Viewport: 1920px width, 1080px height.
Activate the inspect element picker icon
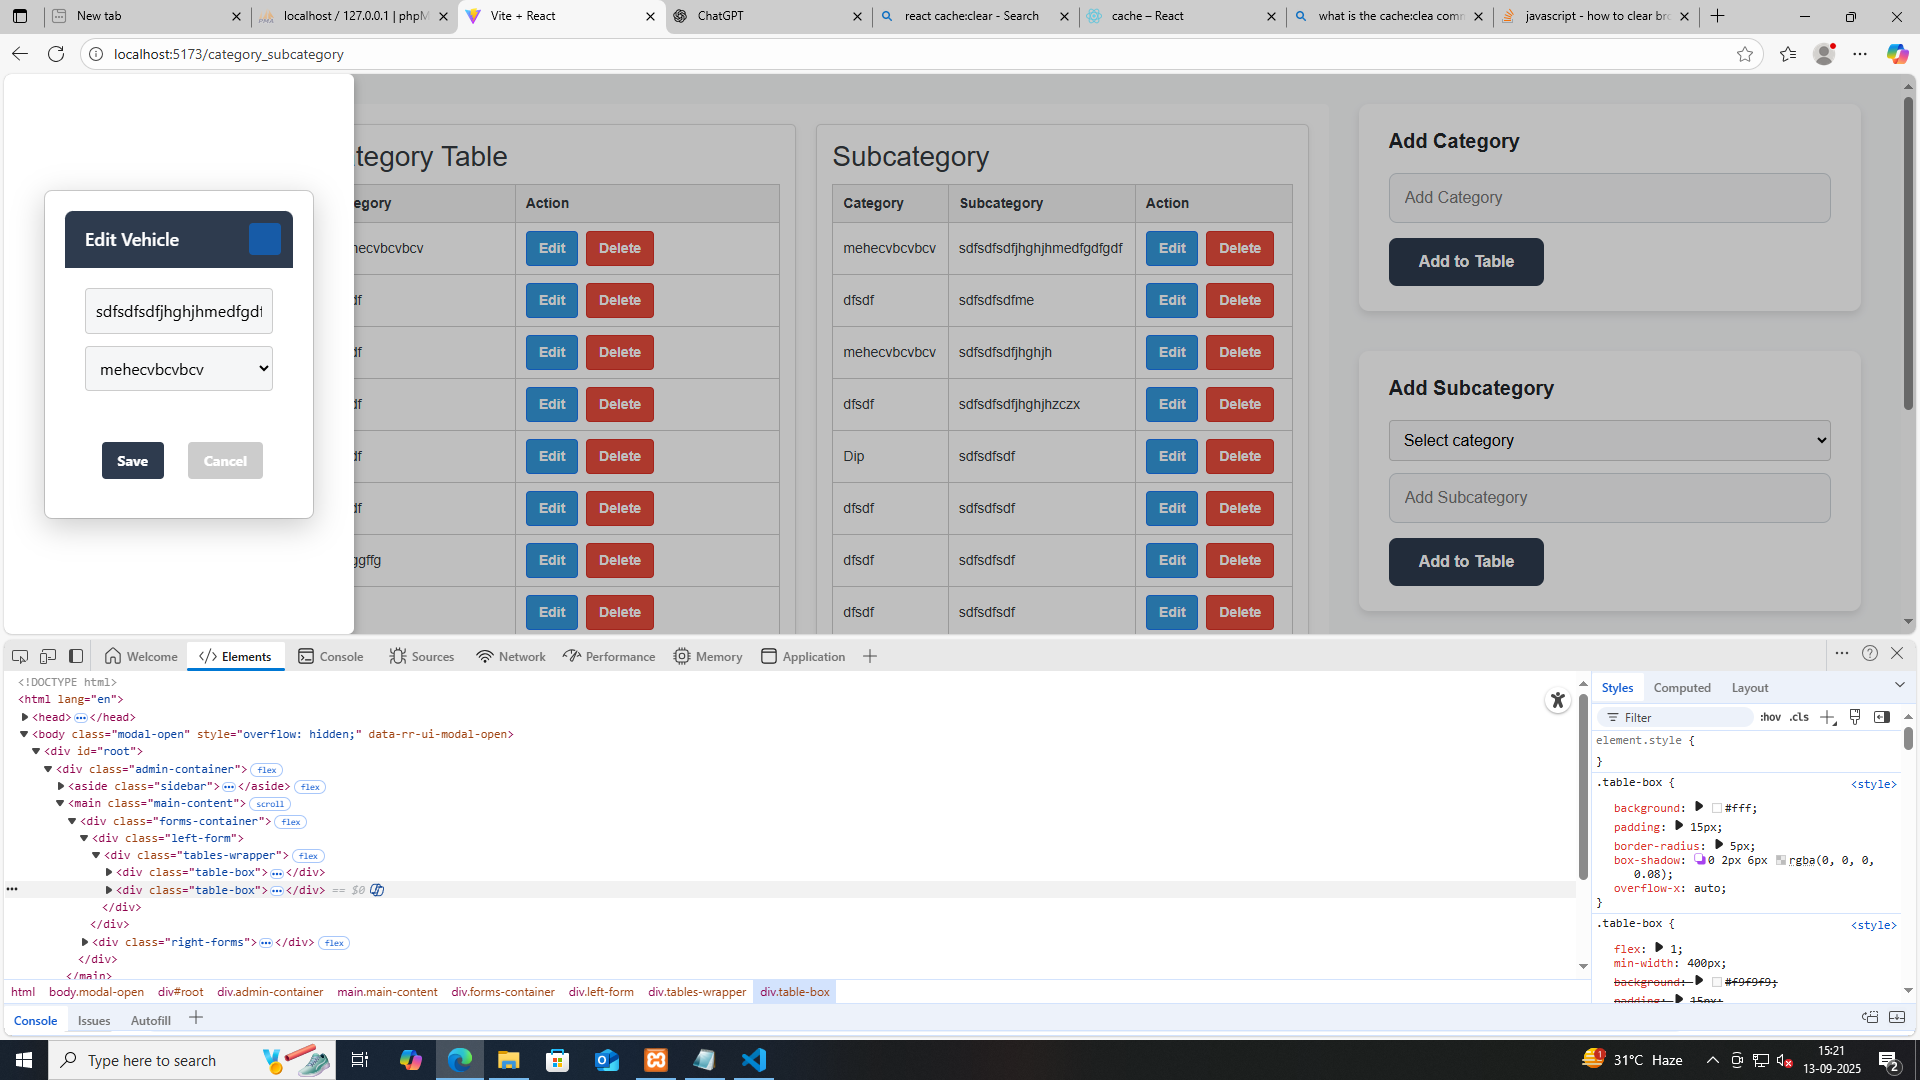20,656
